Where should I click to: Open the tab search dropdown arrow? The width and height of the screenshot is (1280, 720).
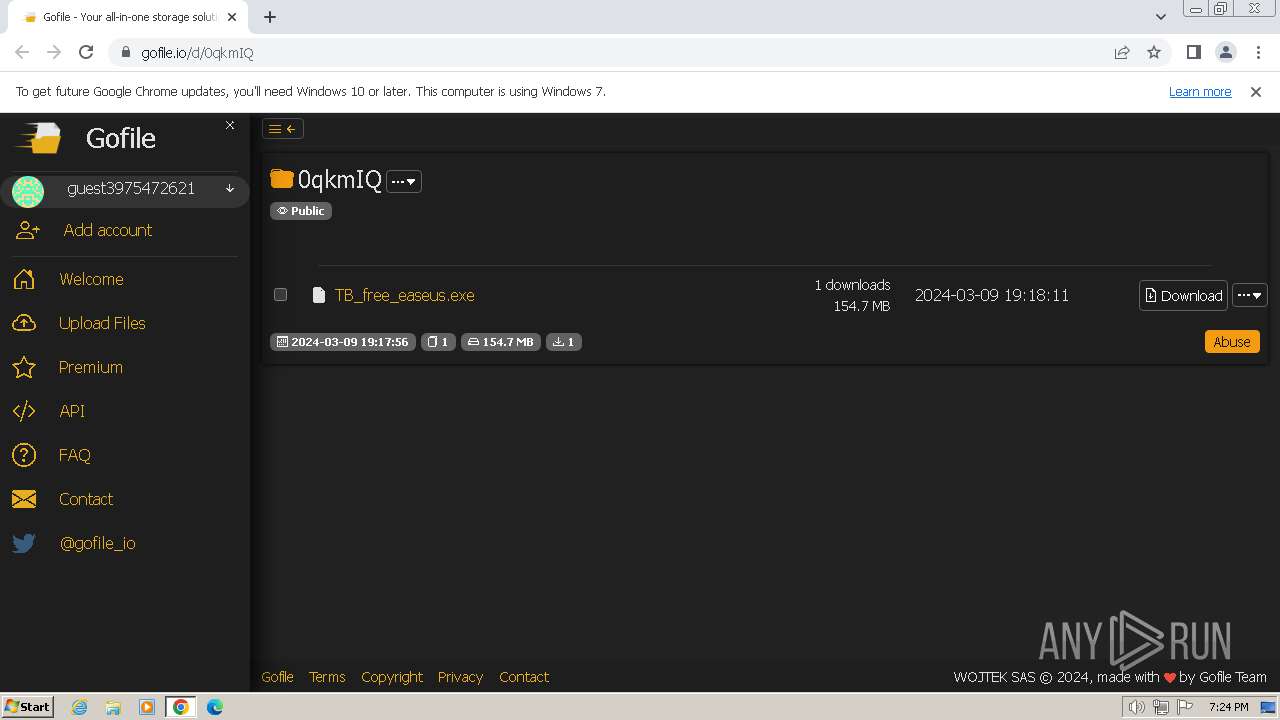1160,17
